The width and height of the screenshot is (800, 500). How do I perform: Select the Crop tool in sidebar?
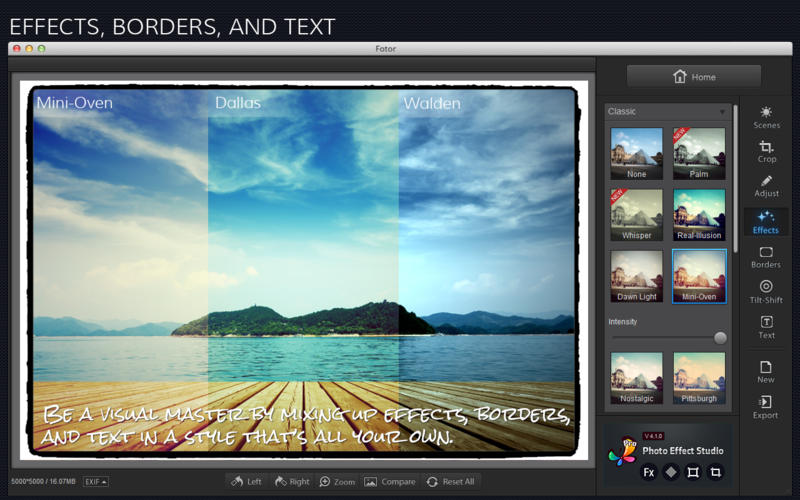coord(766,152)
